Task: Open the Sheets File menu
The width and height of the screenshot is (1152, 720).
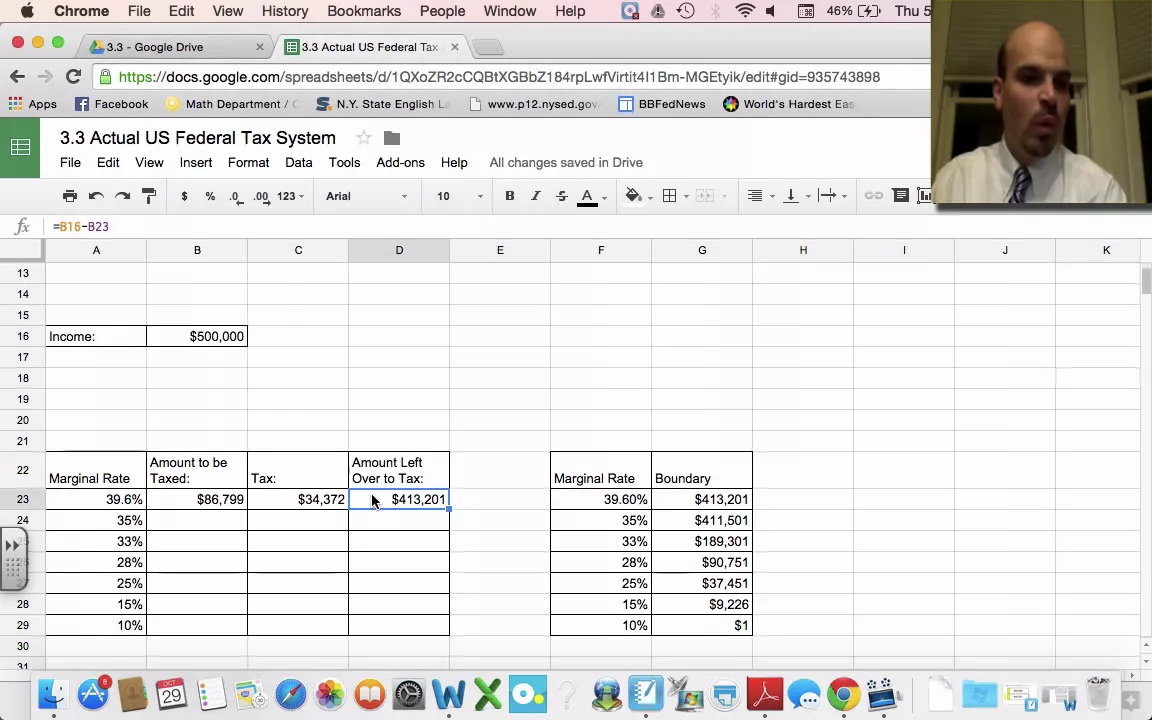Action: [71, 162]
